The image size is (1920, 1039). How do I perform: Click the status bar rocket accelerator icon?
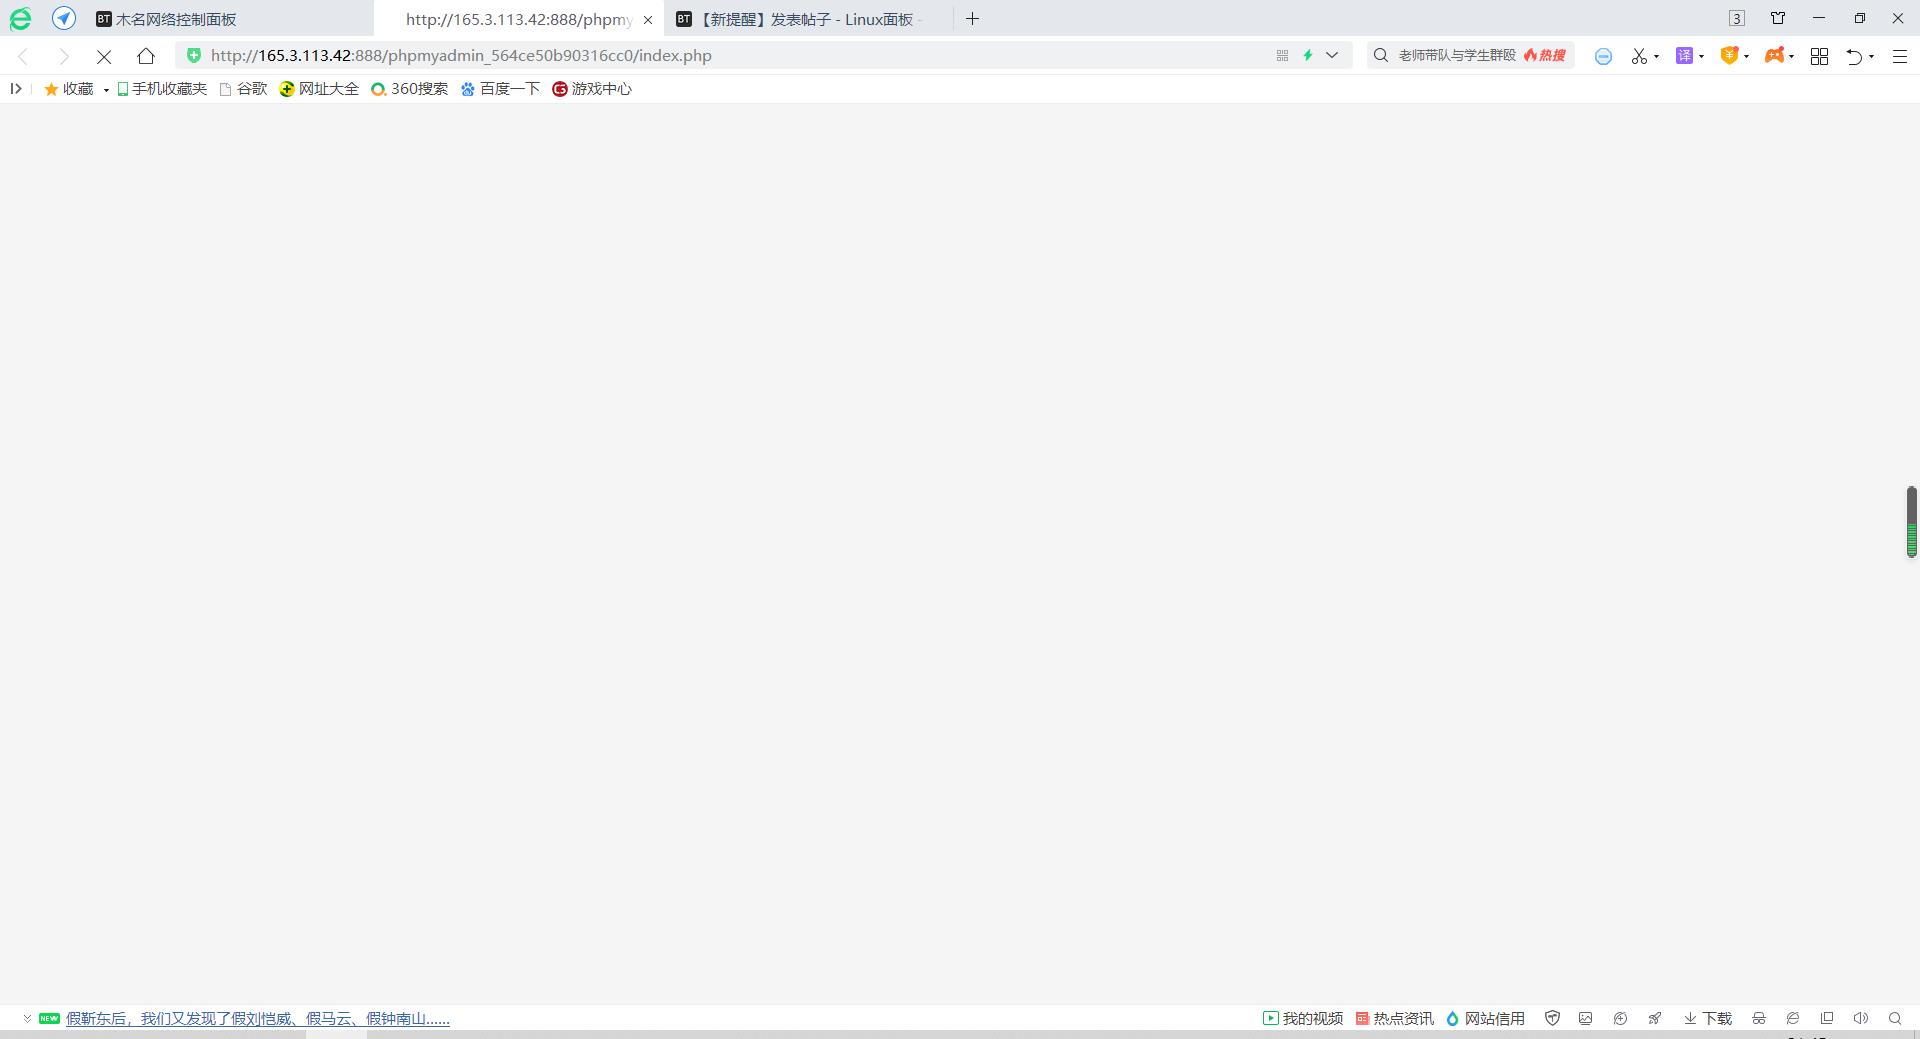1655,1018
